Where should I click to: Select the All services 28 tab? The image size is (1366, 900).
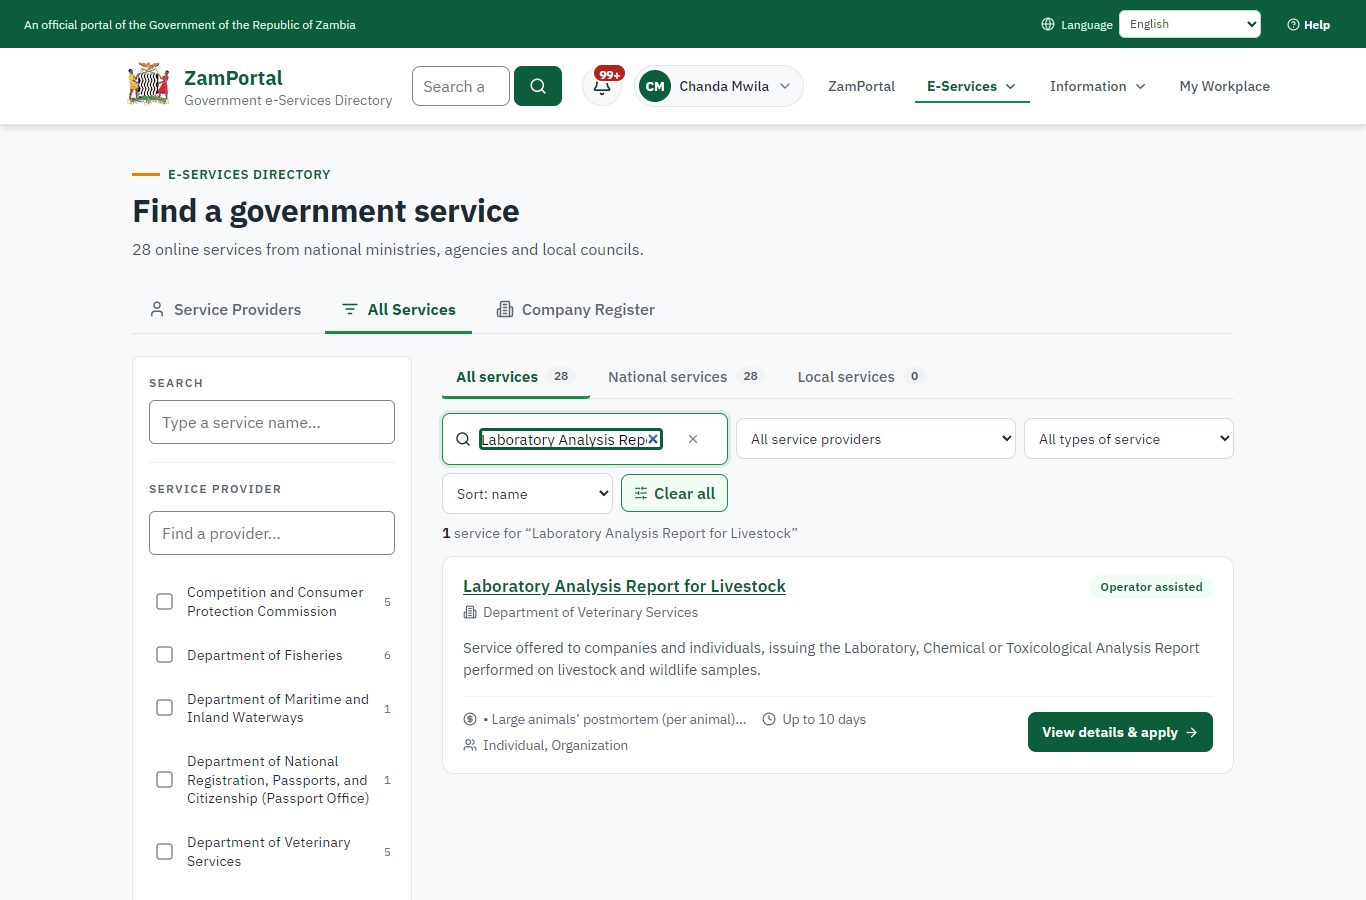point(515,377)
